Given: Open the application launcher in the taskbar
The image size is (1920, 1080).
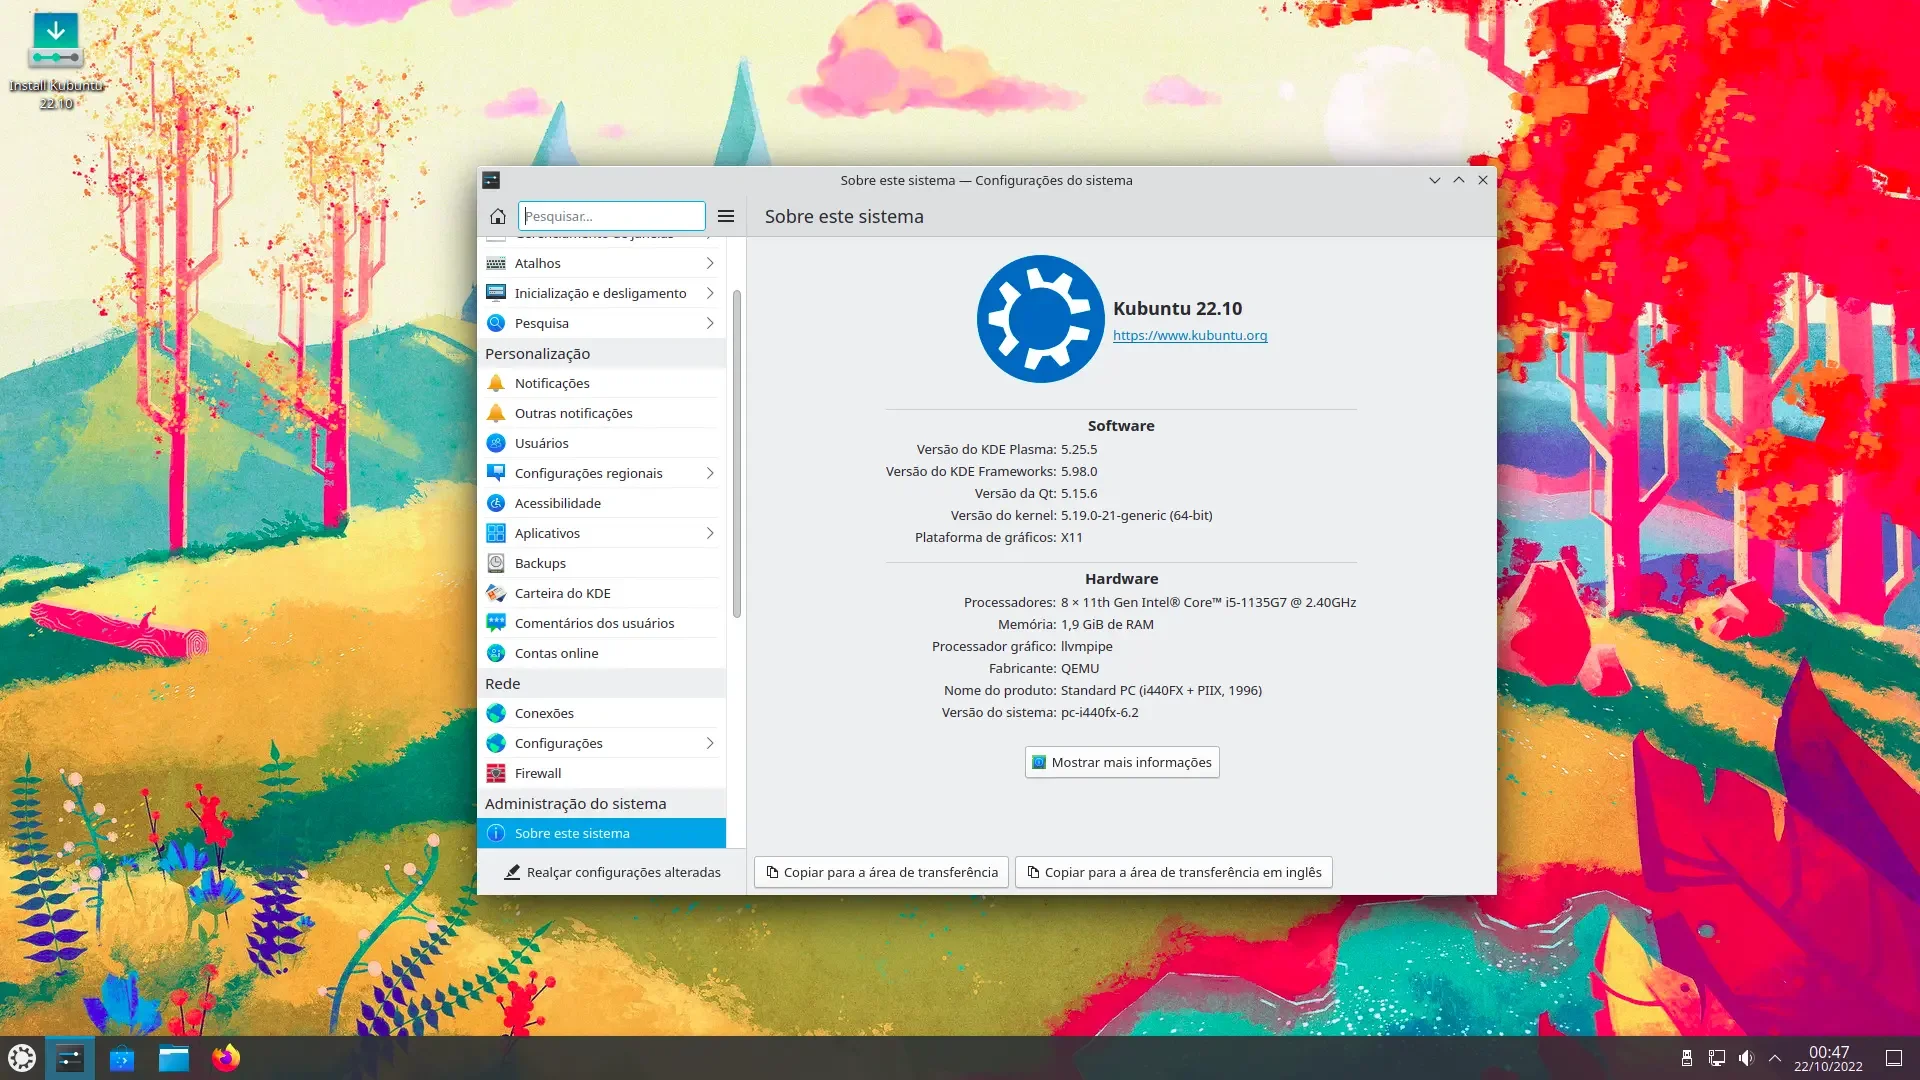Looking at the screenshot, I should pyautogui.click(x=22, y=1058).
